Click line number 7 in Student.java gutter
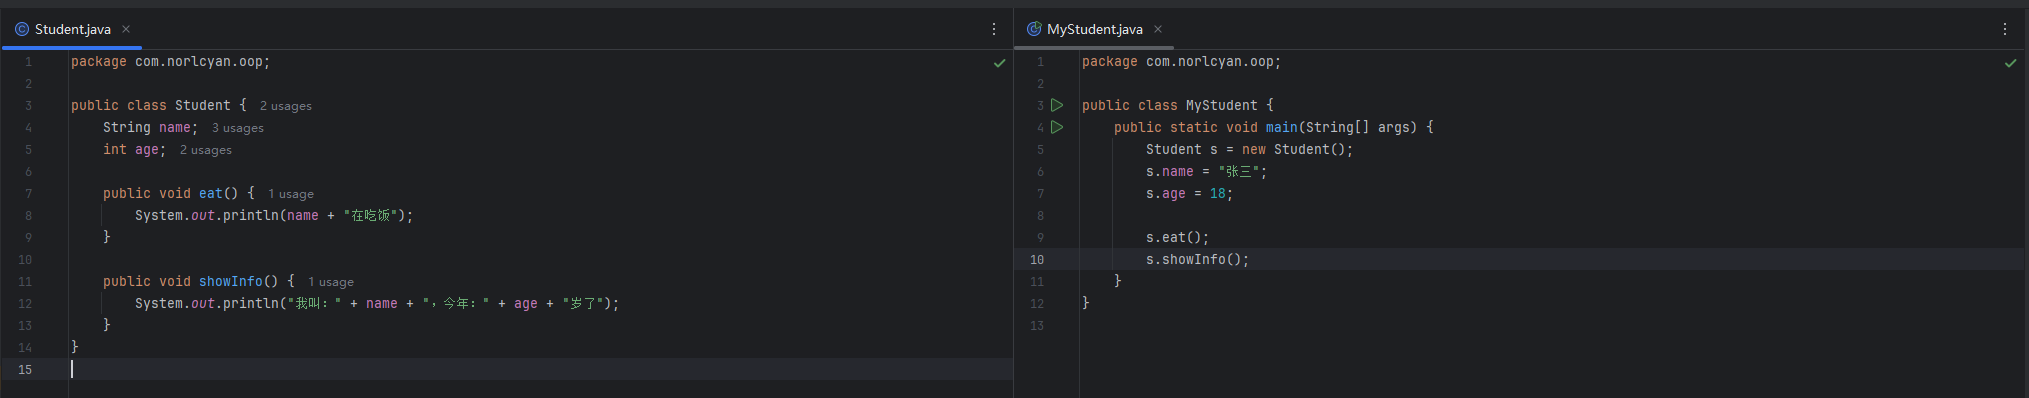Image resolution: width=2029 pixels, height=398 pixels. click(28, 193)
